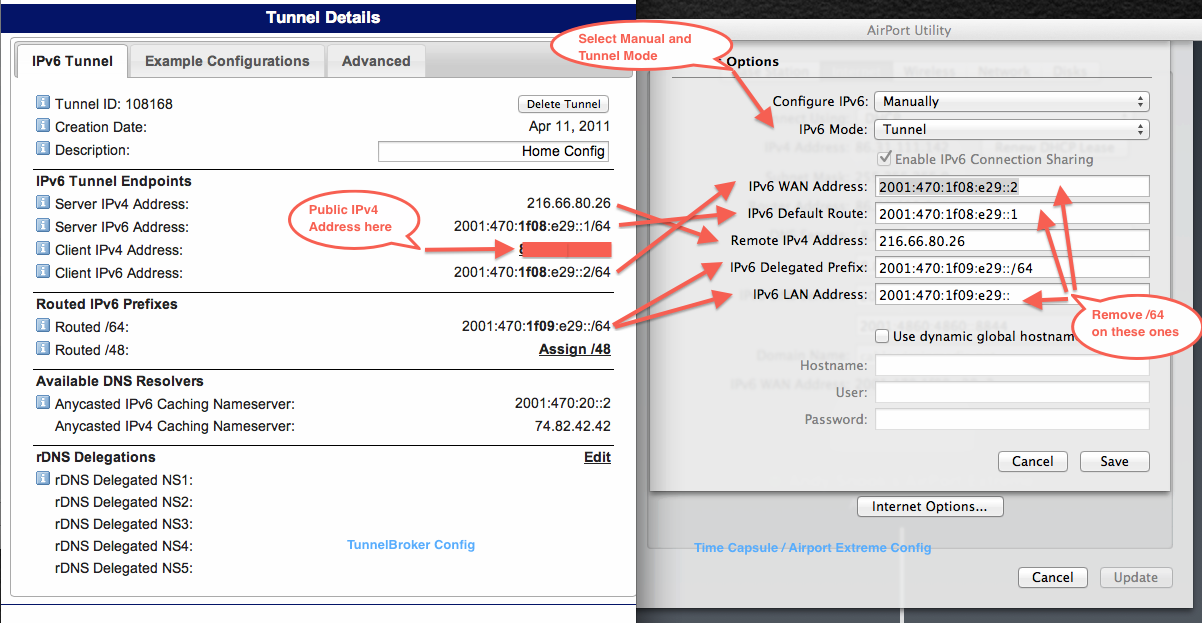The image size is (1202, 623).
Task: Select IPv4 nameserver address 74.82.42.42
Action: (x=573, y=427)
